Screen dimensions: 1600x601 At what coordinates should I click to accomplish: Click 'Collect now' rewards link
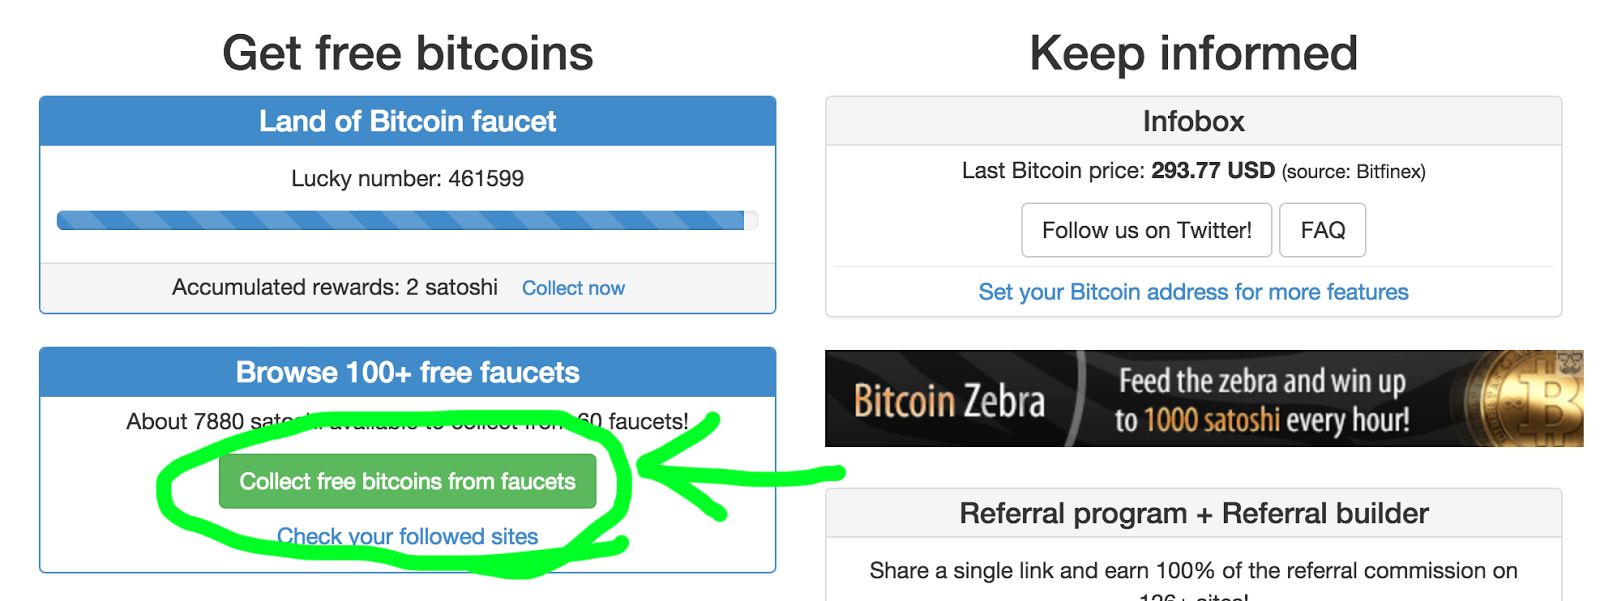coord(573,288)
